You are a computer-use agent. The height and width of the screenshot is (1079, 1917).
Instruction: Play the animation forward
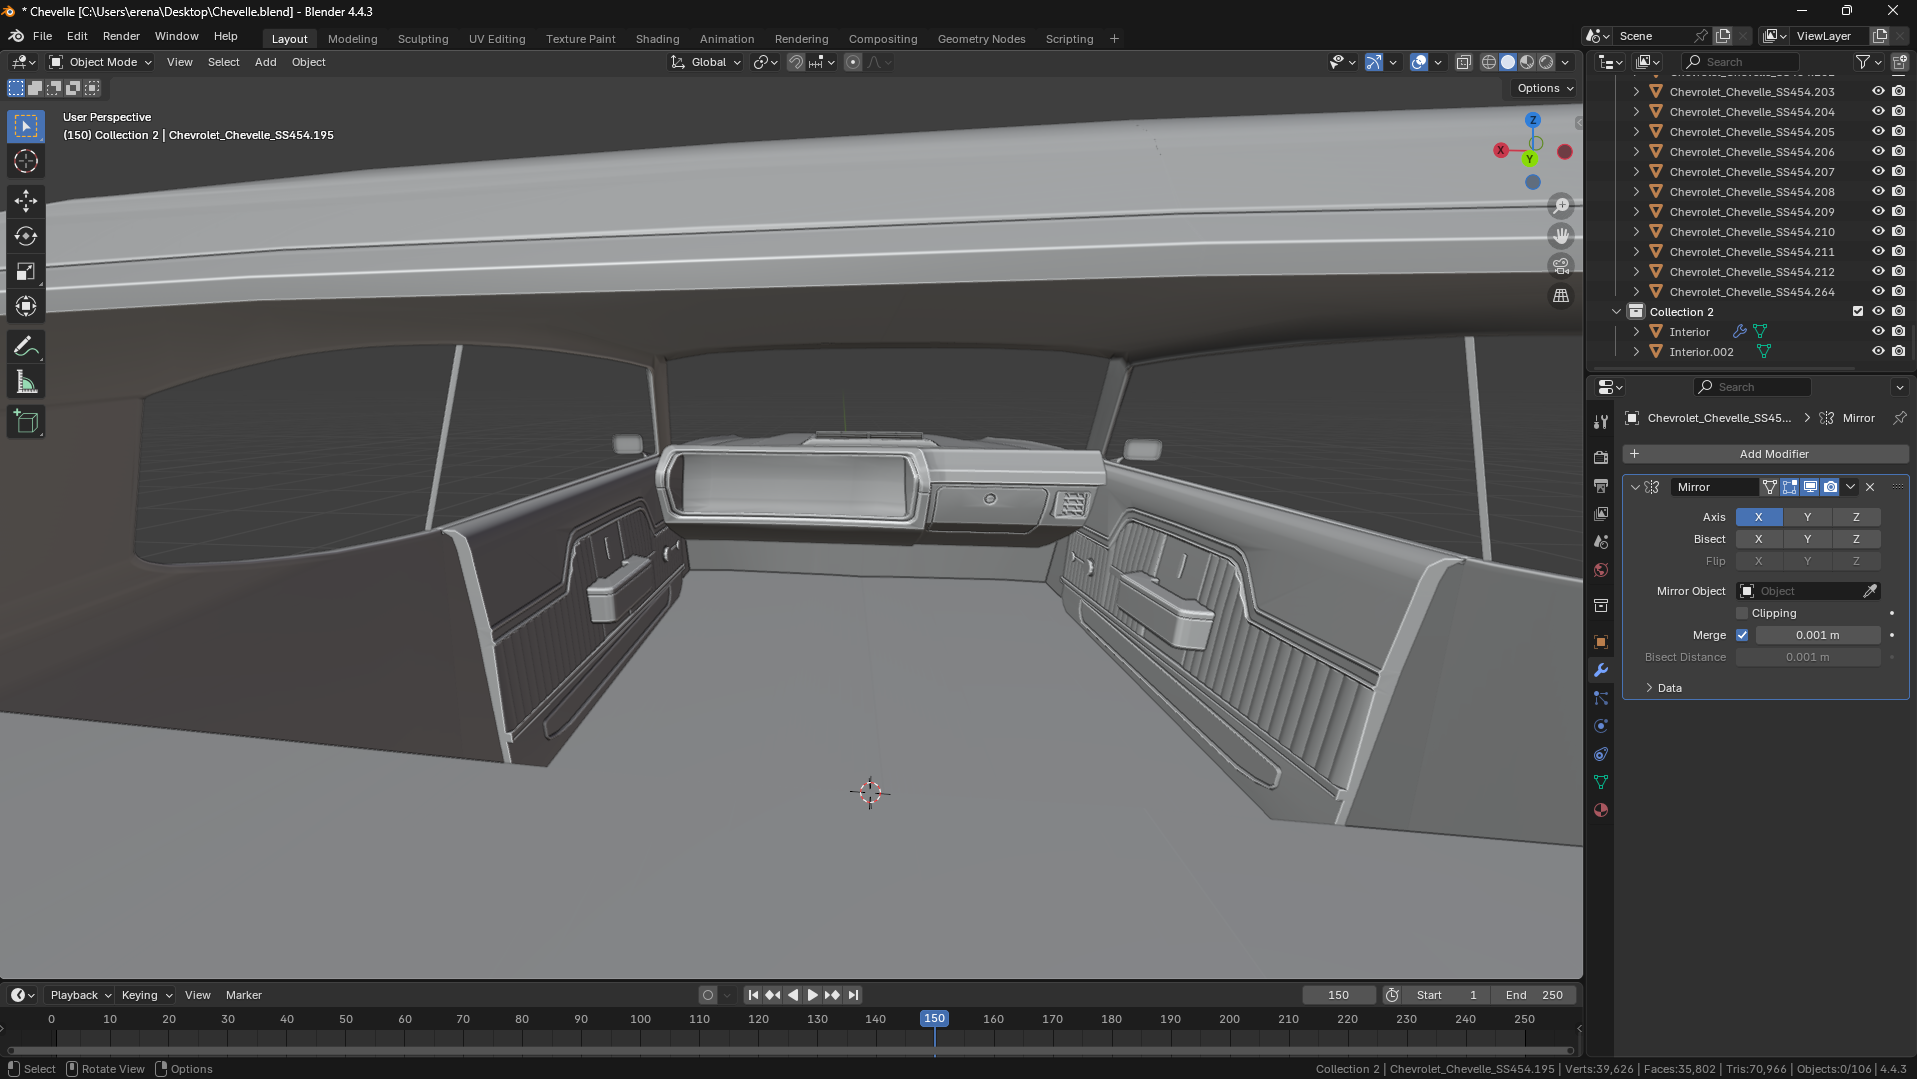(x=812, y=995)
